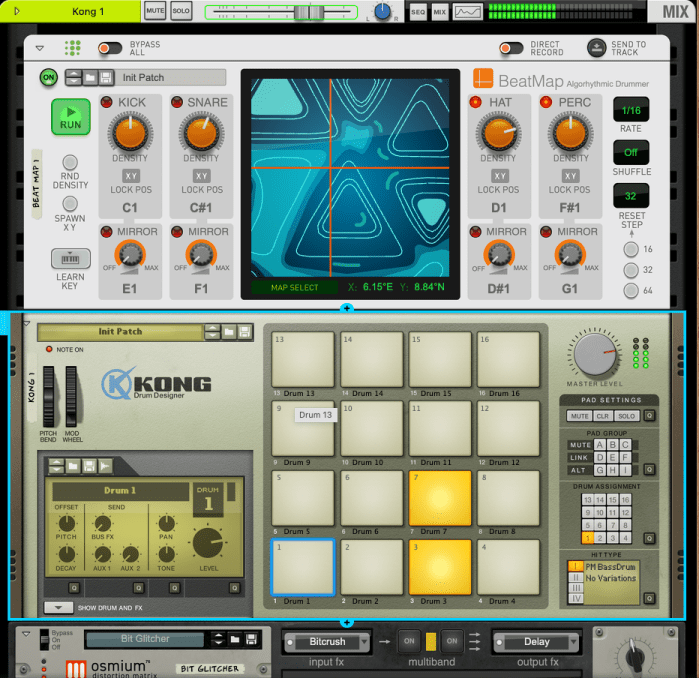Viewport: 699px width, 678px height.
Task: Click the XY lock position button under KICK
Action: point(131,175)
